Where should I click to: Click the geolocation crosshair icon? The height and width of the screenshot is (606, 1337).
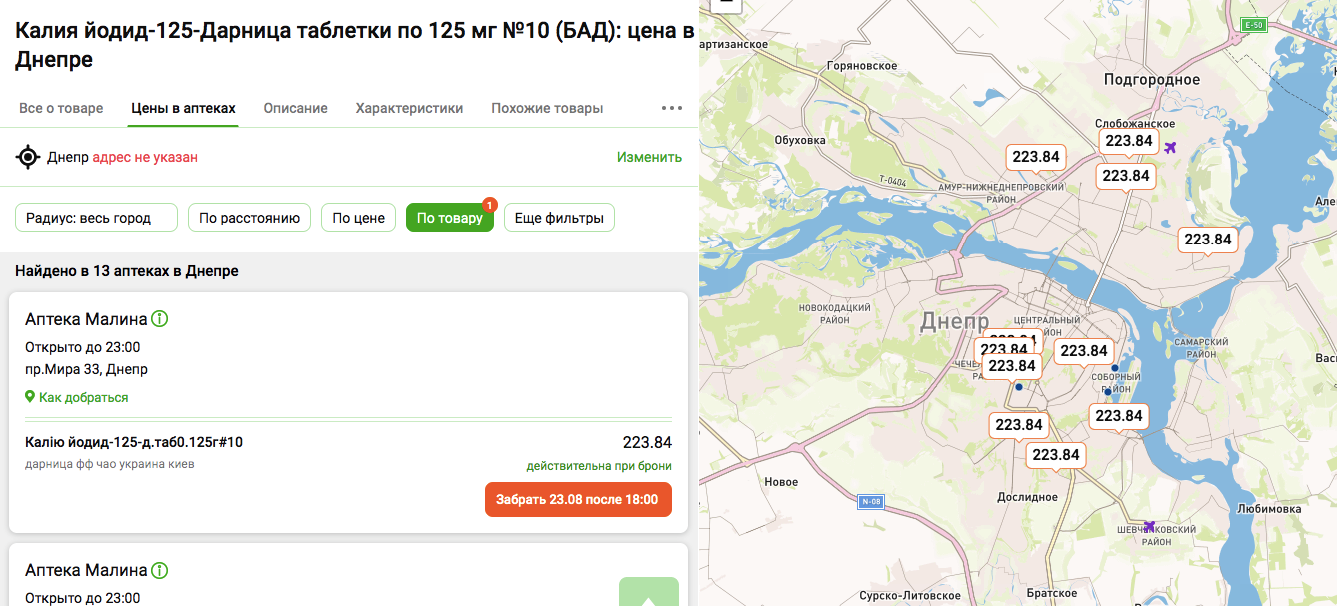[x=28, y=157]
